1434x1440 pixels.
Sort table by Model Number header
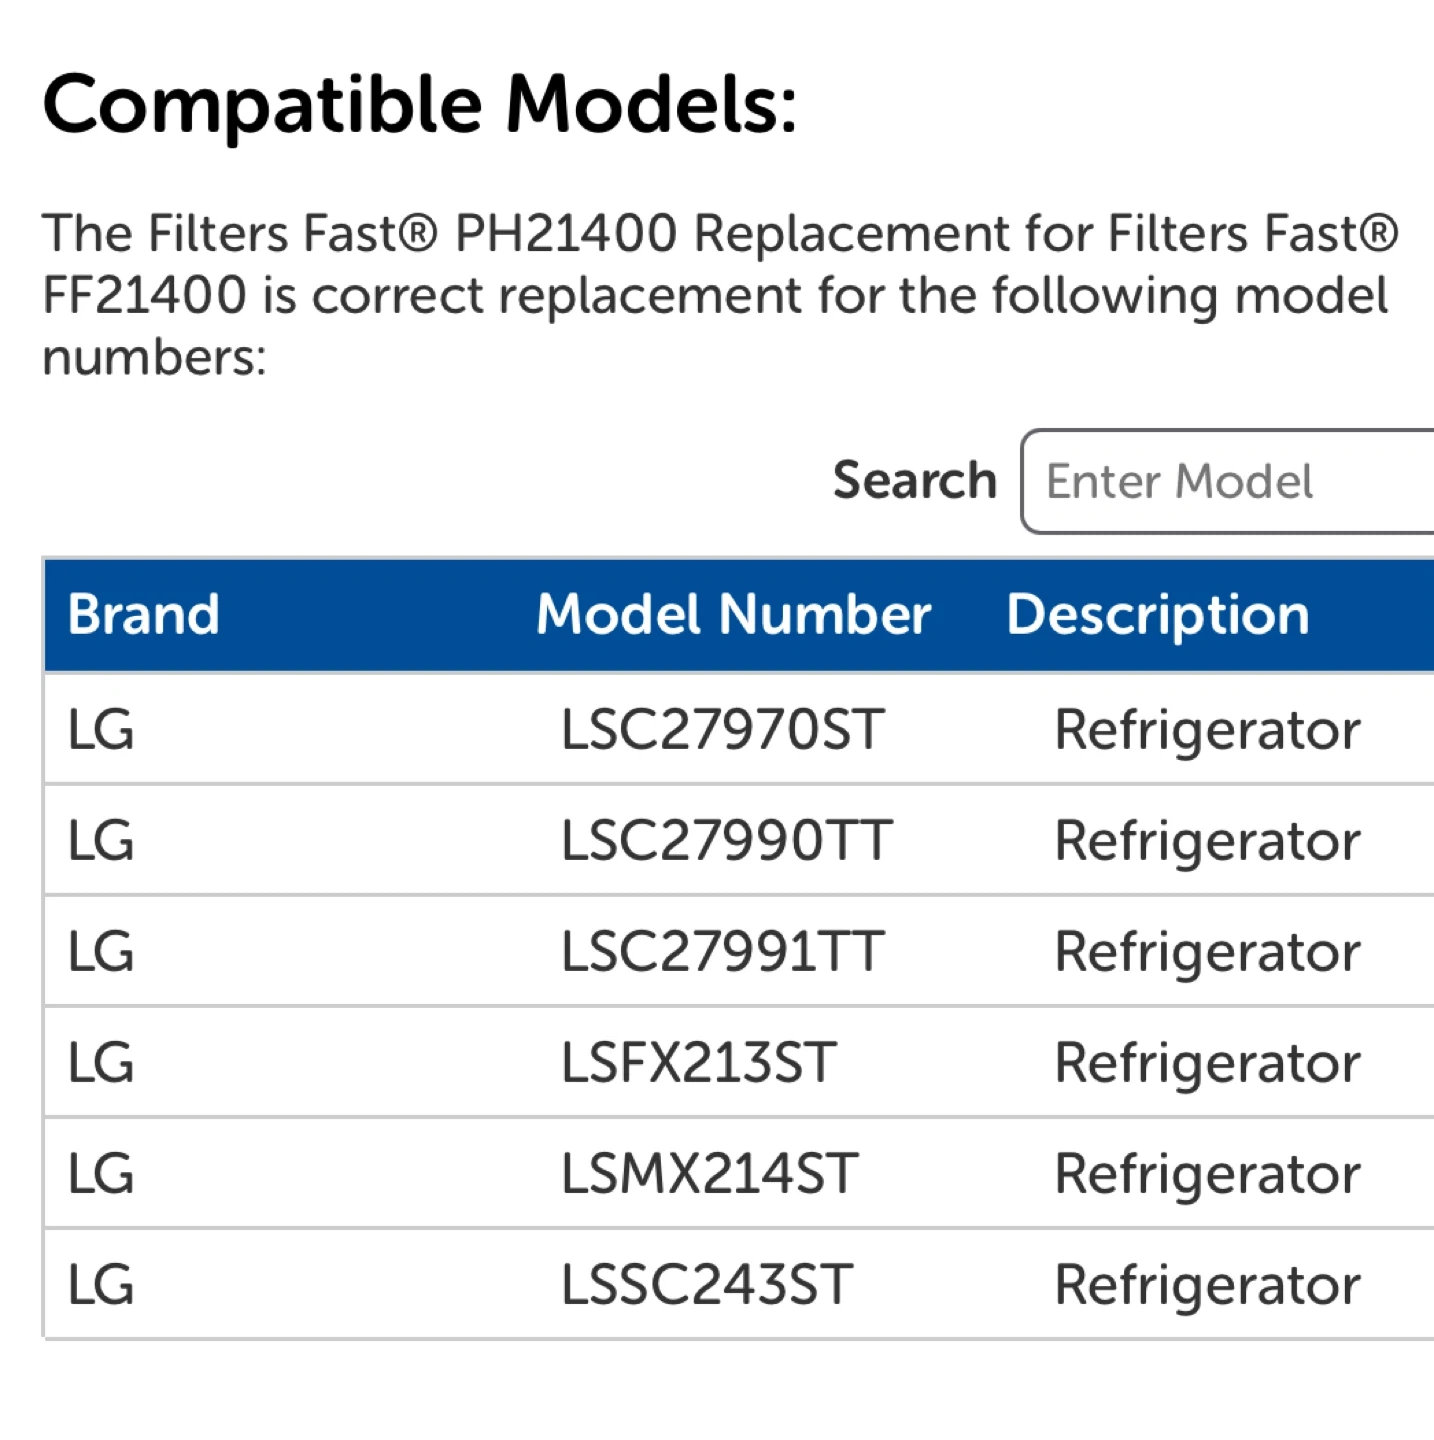733,614
